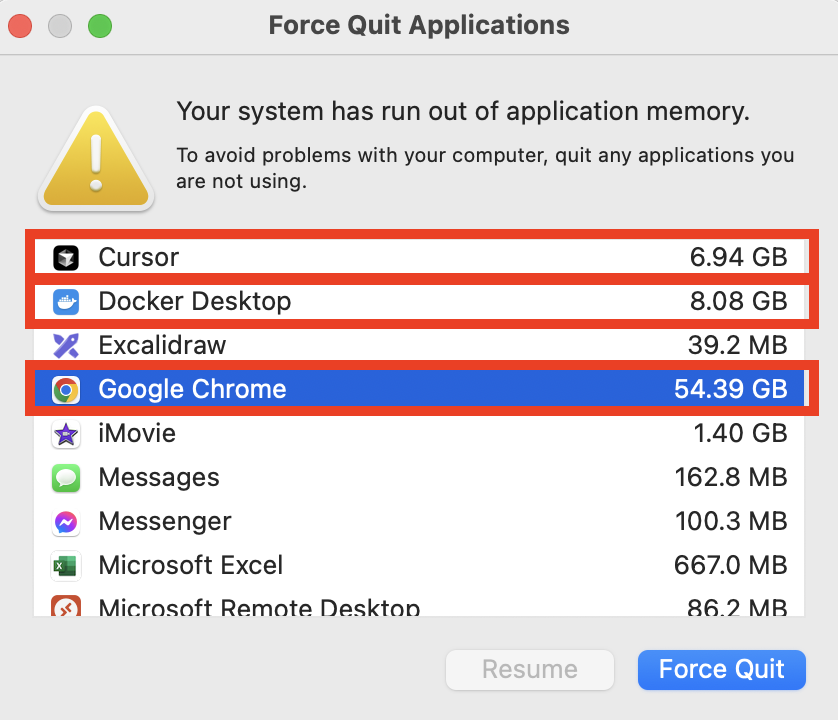Click the greyed-out Resume button
Viewport: 838px width, 720px height.
[x=530, y=670]
